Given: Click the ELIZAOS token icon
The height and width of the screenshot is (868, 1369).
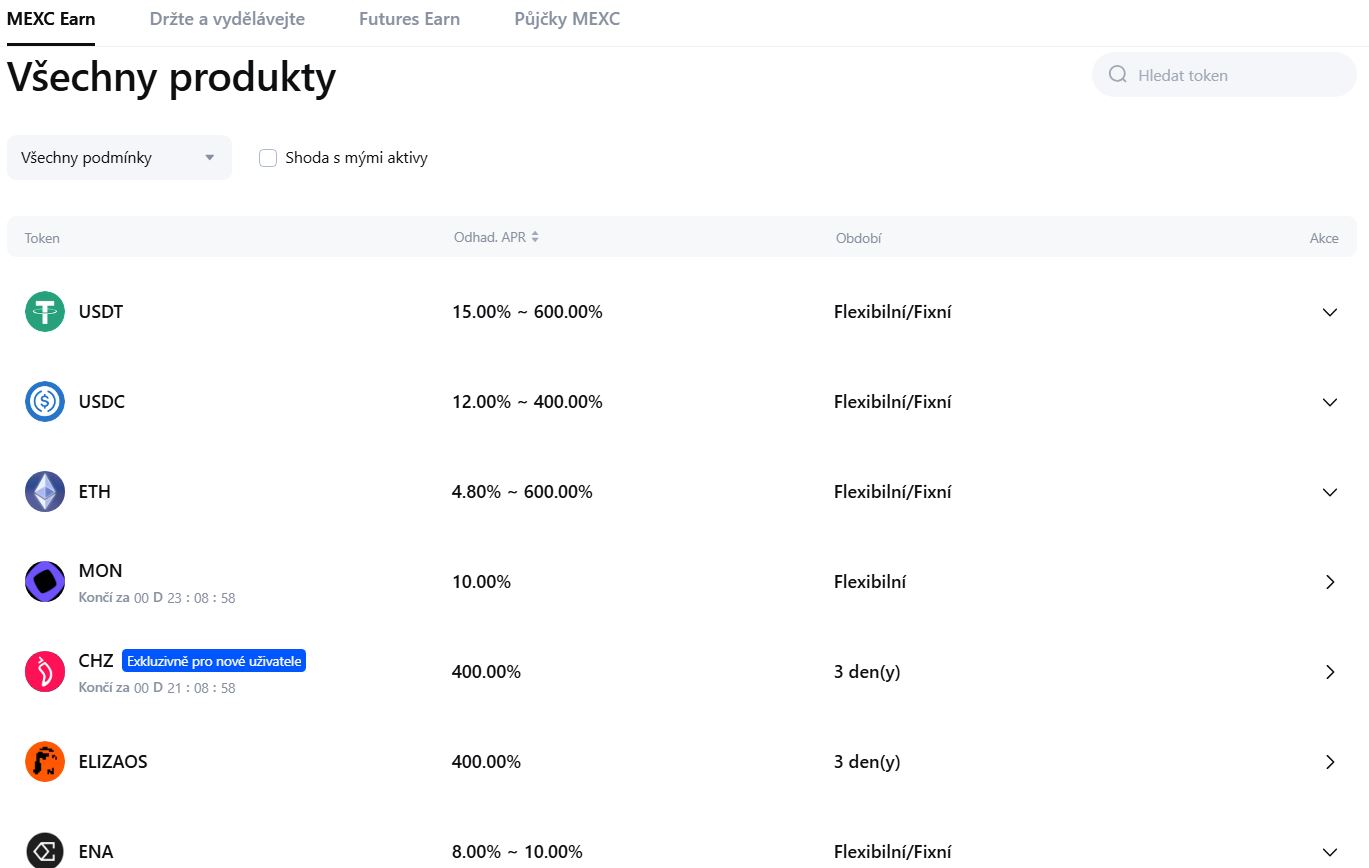Looking at the screenshot, I should [45, 762].
